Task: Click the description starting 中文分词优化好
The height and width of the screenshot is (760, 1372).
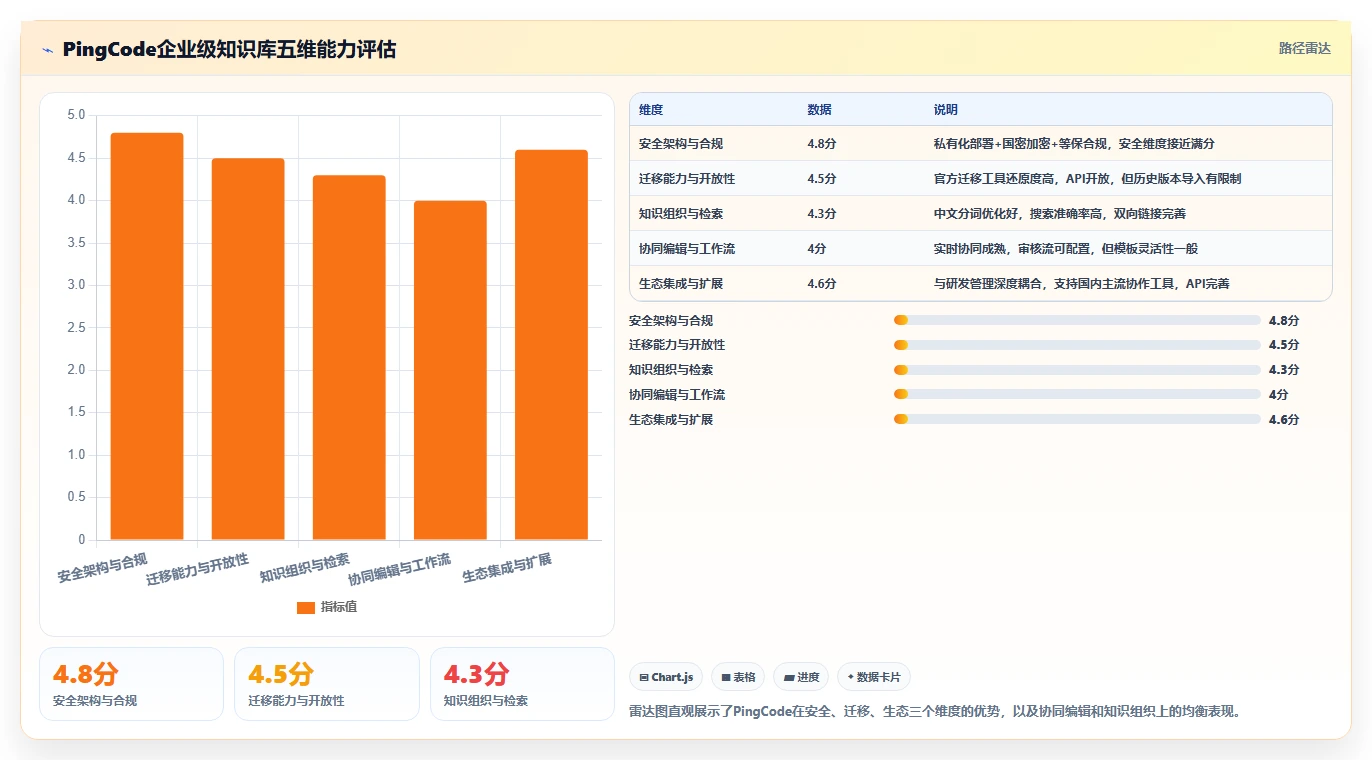Action: click(1060, 214)
